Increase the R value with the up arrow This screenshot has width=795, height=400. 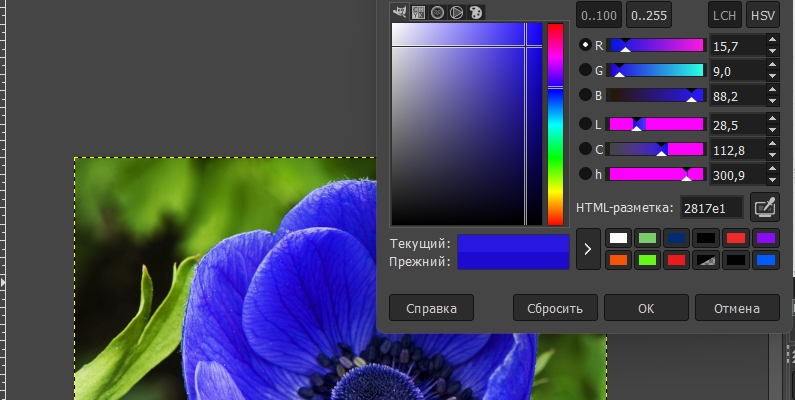772,40
